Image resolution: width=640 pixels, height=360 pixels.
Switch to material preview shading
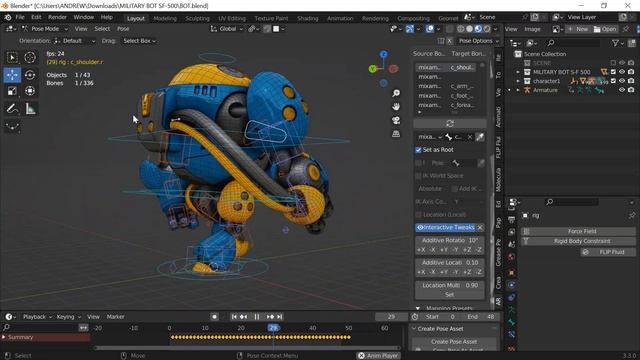click(x=478, y=29)
